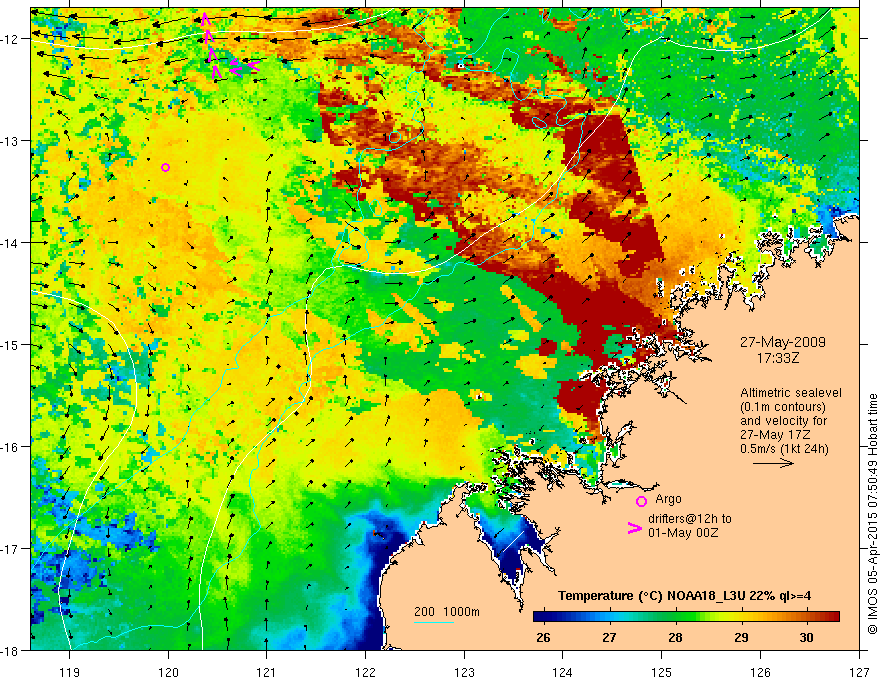Viewport: 880px width, 680px height.
Task: Click the magenta Argo circle in the legend
Action: (x=641, y=501)
